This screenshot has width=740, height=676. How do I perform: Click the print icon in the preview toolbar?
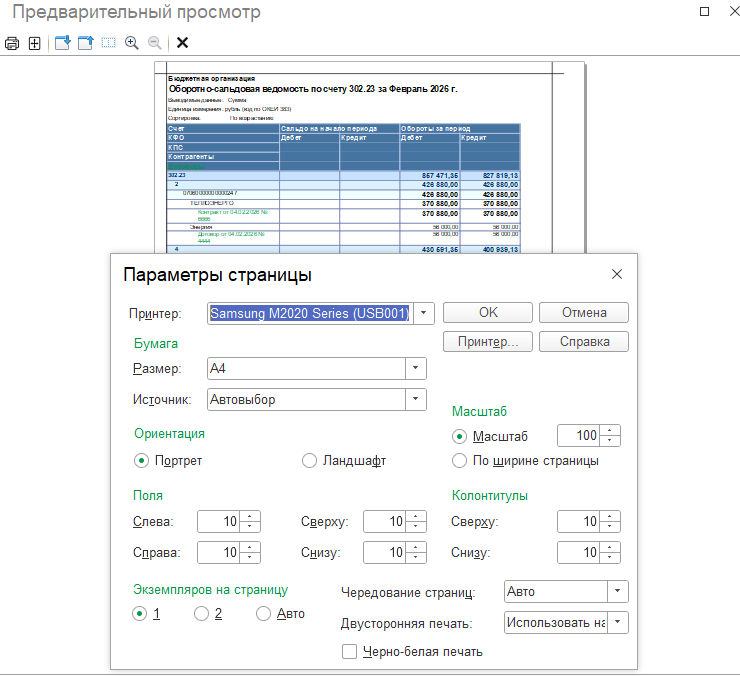(x=12, y=43)
